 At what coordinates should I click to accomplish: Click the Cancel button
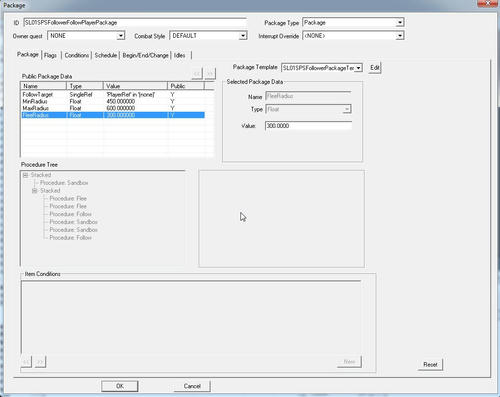(x=192, y=386)
